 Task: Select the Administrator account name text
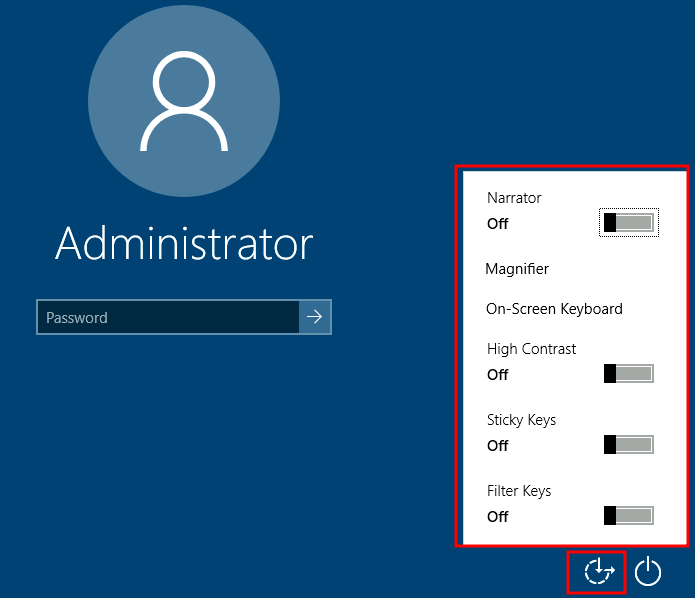[184, 243]
